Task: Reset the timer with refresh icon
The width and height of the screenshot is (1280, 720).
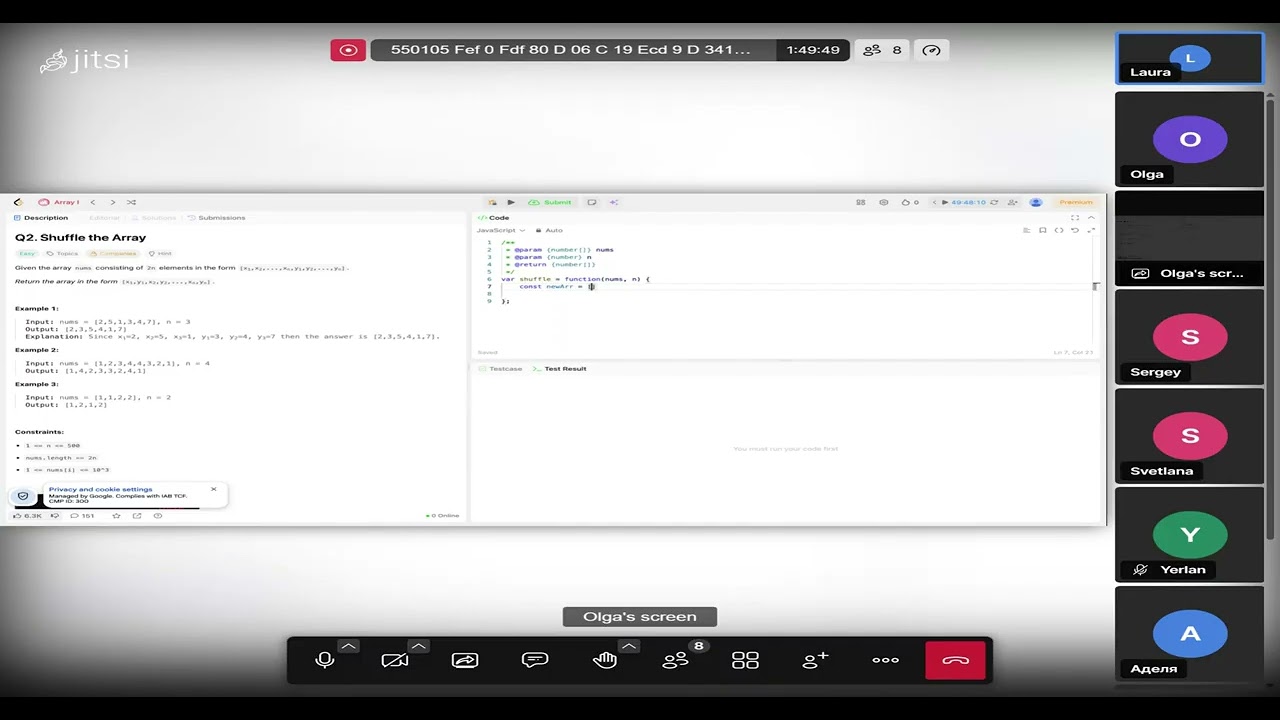Action: pos(996,202)
